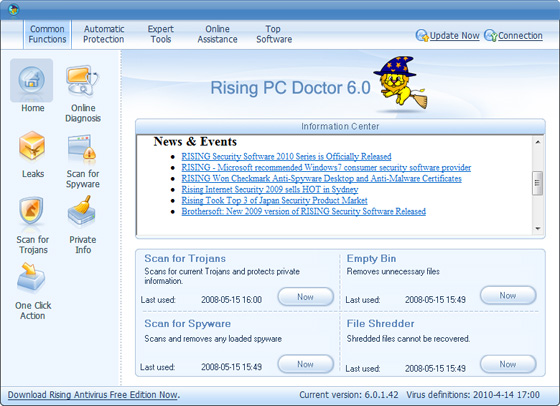Click the Empty Bin heading
The image size is (560, 406).
pos(371,258)
